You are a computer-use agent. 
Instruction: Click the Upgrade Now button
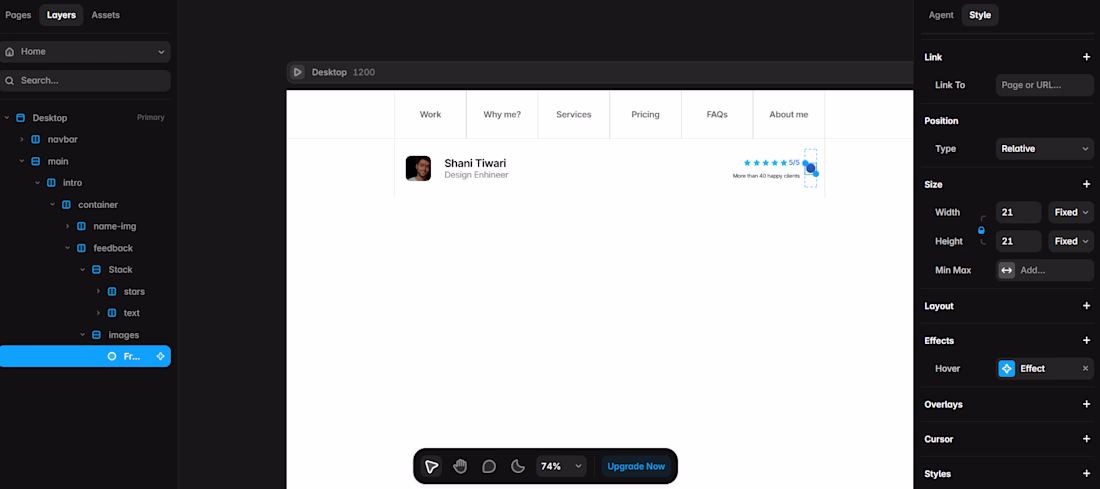pyautogui.click(x=636, y=467)
